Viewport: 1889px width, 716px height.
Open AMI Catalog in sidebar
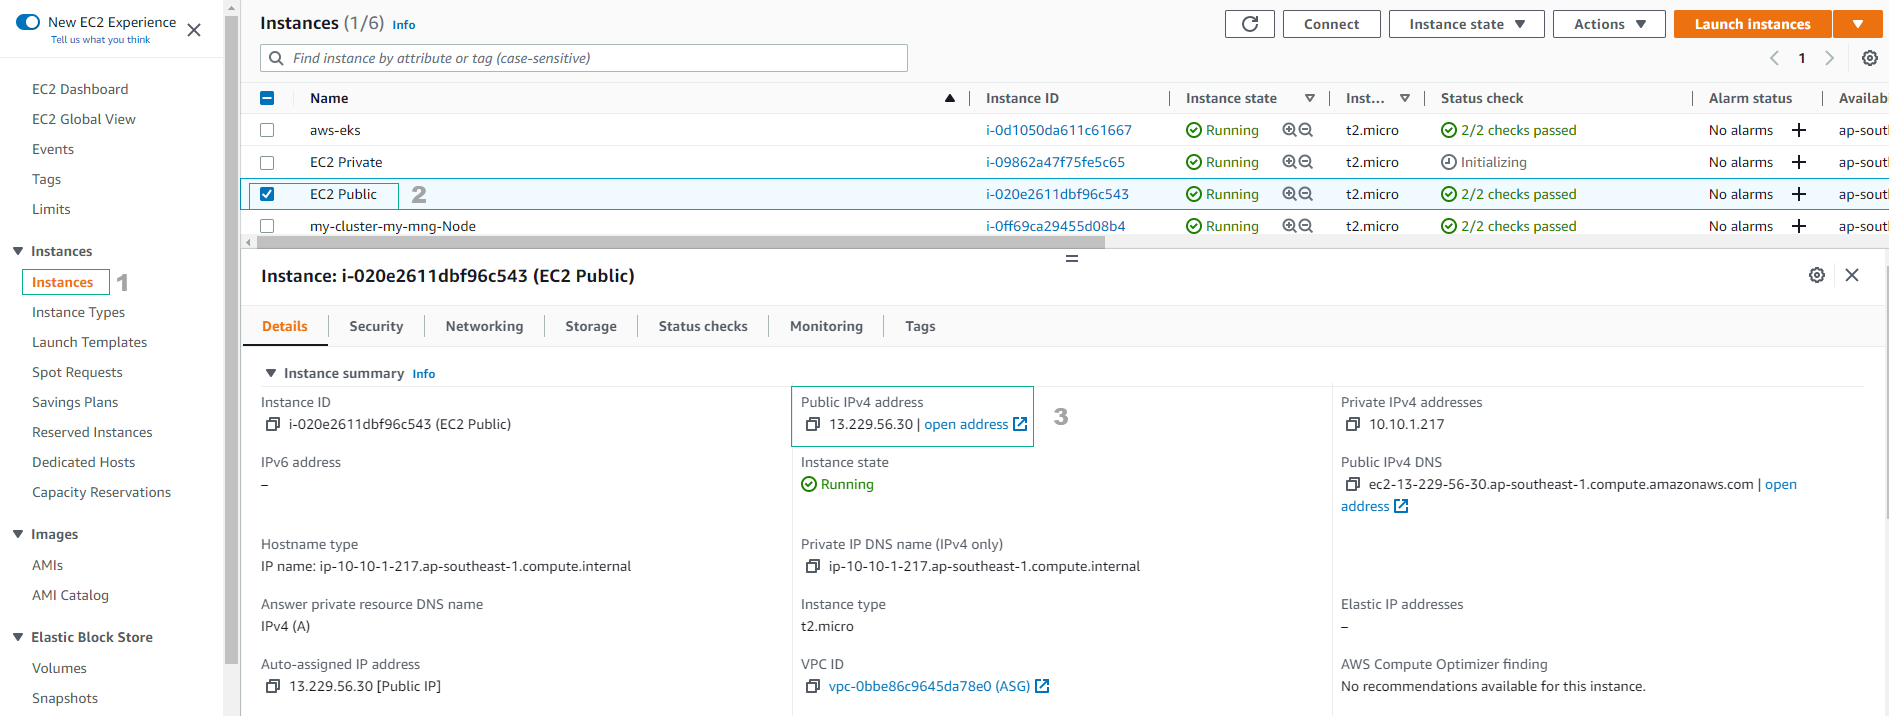(70, 595)
